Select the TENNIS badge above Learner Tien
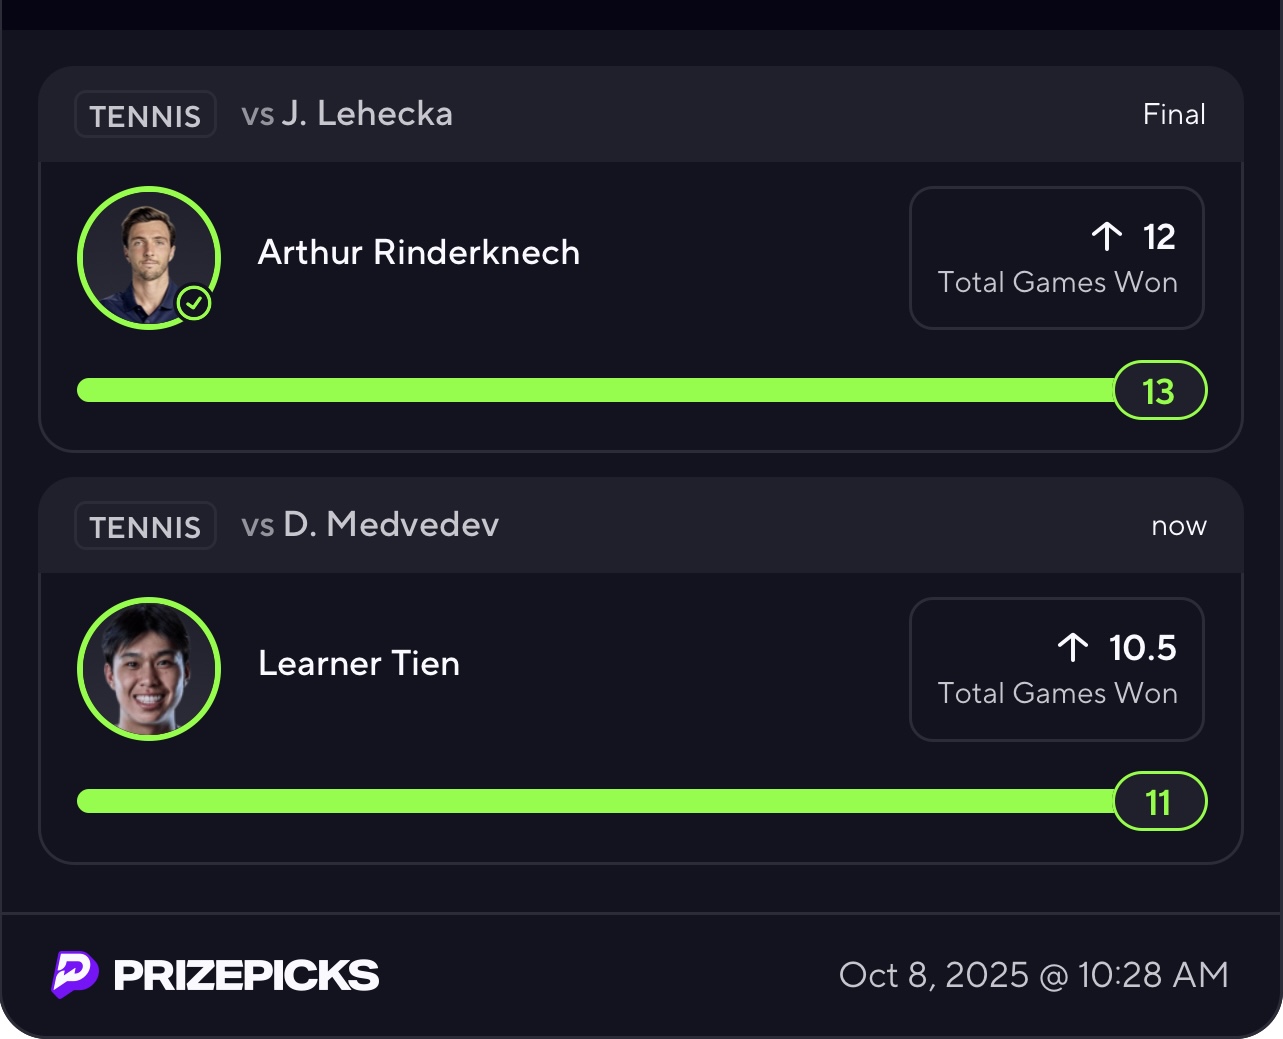The width and height of the screenshot is (1283, 1039). click(x=145, y=526)
